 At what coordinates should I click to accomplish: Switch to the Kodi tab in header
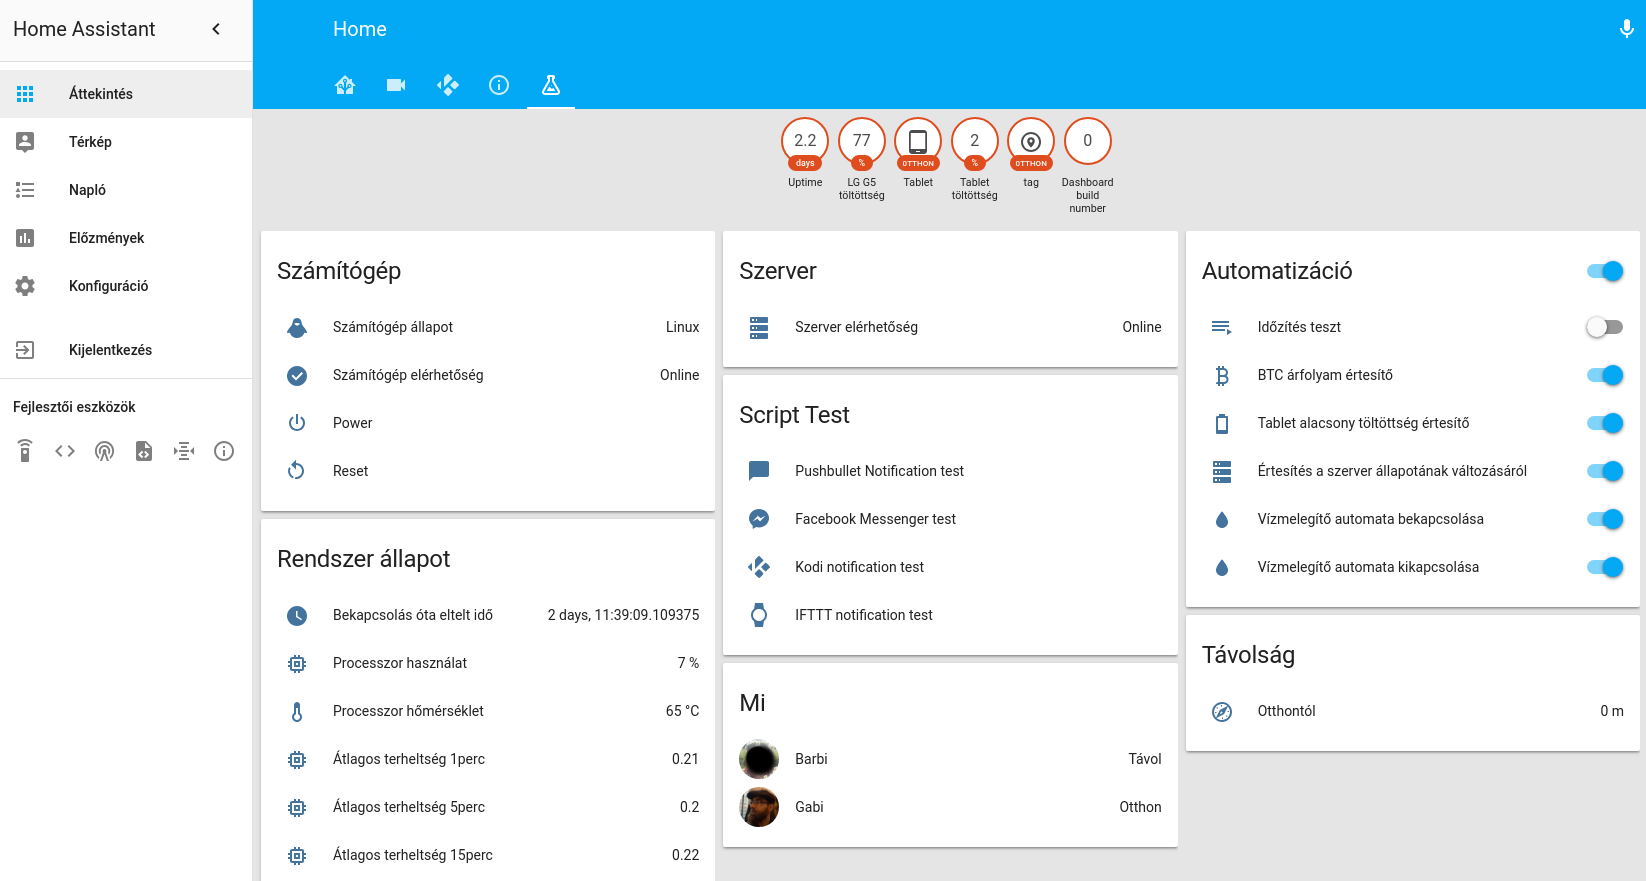pos(448,85)
